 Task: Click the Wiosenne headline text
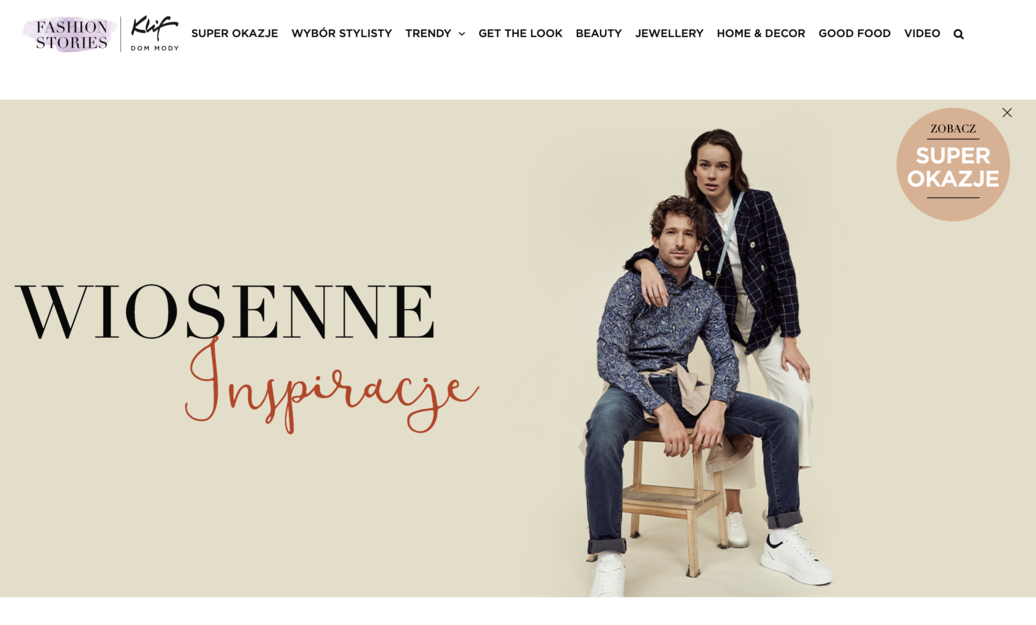click(x=225, y=311)
